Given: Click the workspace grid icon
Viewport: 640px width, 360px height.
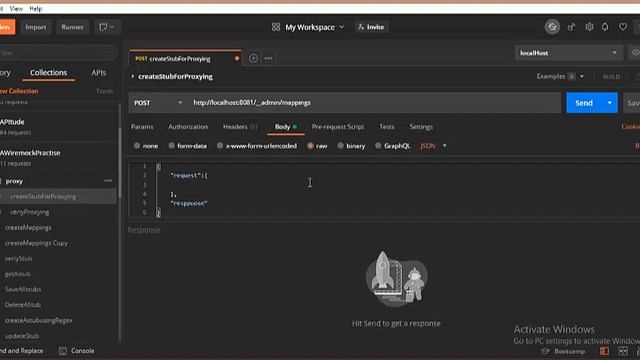Looking at the screenshot, I should click(276, 27).
